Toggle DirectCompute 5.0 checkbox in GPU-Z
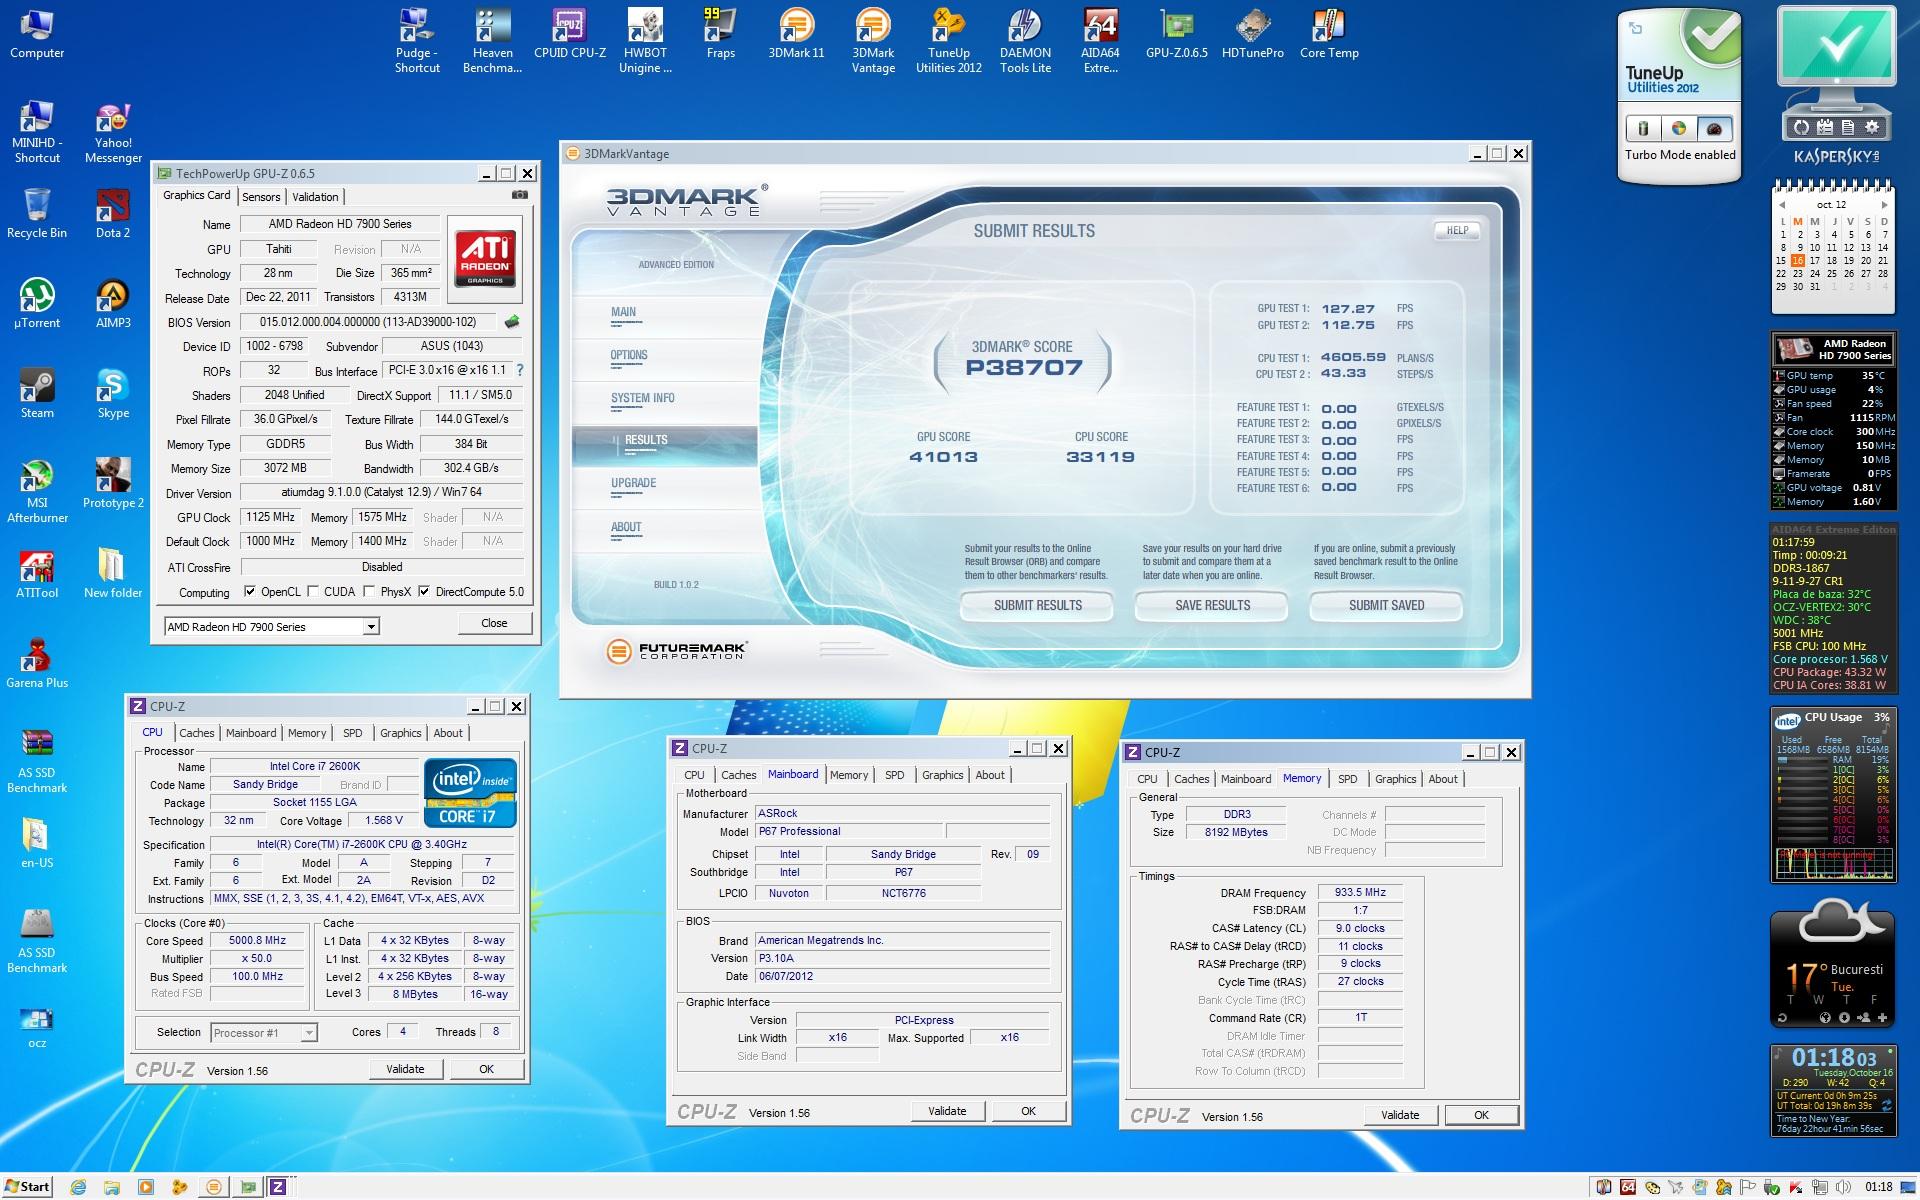The image size is (1920, 1200). [424, 592]
